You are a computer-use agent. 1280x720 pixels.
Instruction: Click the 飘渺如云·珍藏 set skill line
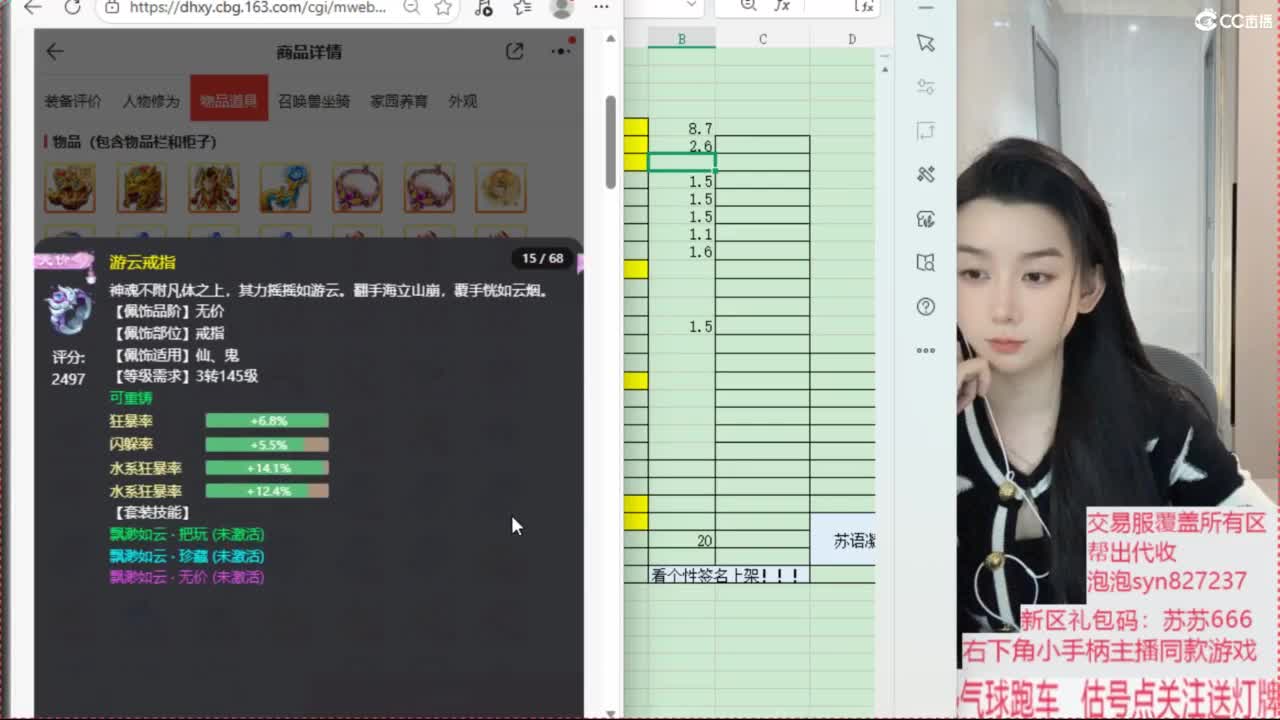coord(187,556)
